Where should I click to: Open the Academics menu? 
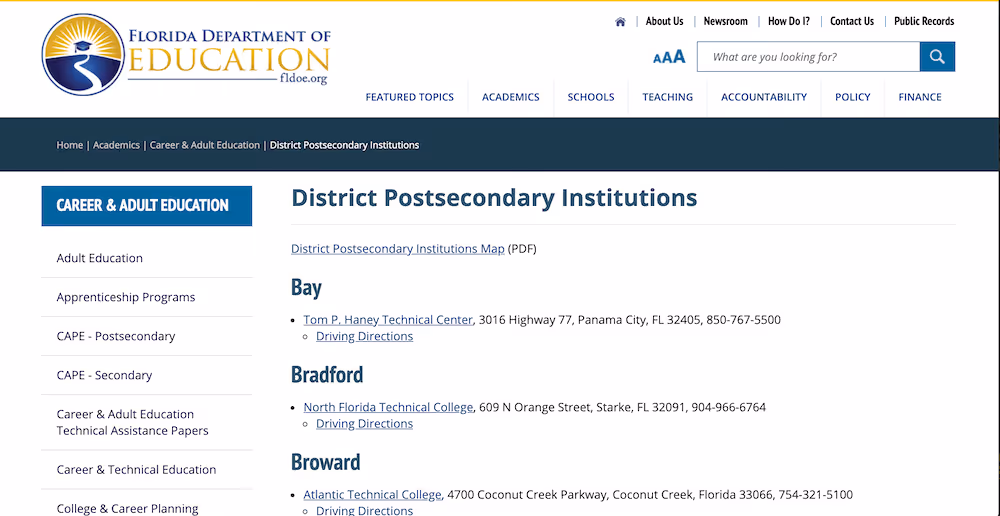(510, 97)
